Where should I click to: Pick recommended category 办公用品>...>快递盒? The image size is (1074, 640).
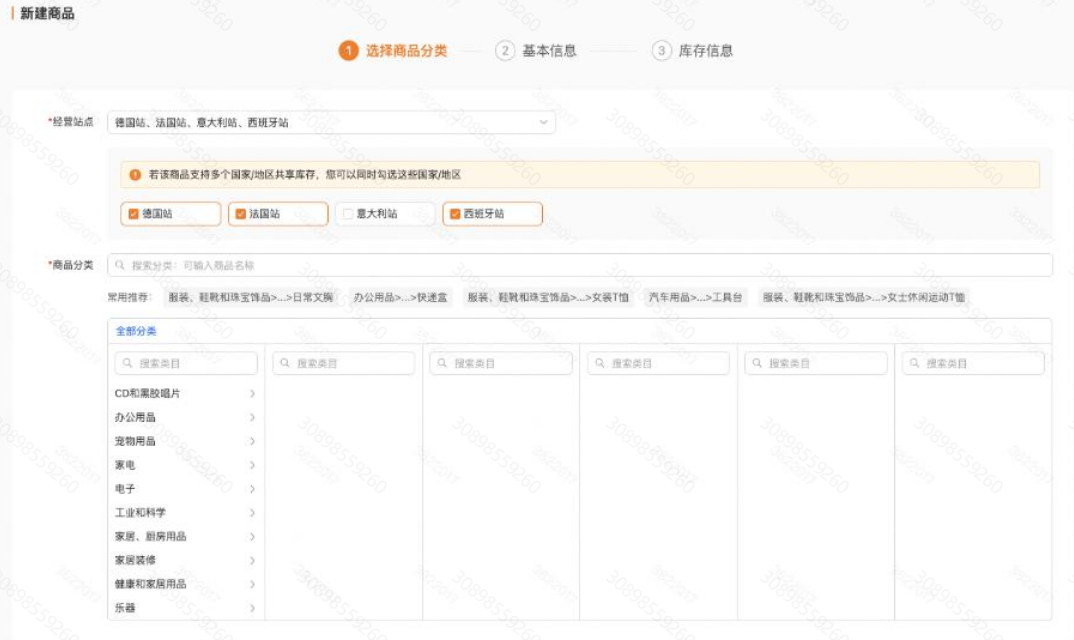click(400, 298)
